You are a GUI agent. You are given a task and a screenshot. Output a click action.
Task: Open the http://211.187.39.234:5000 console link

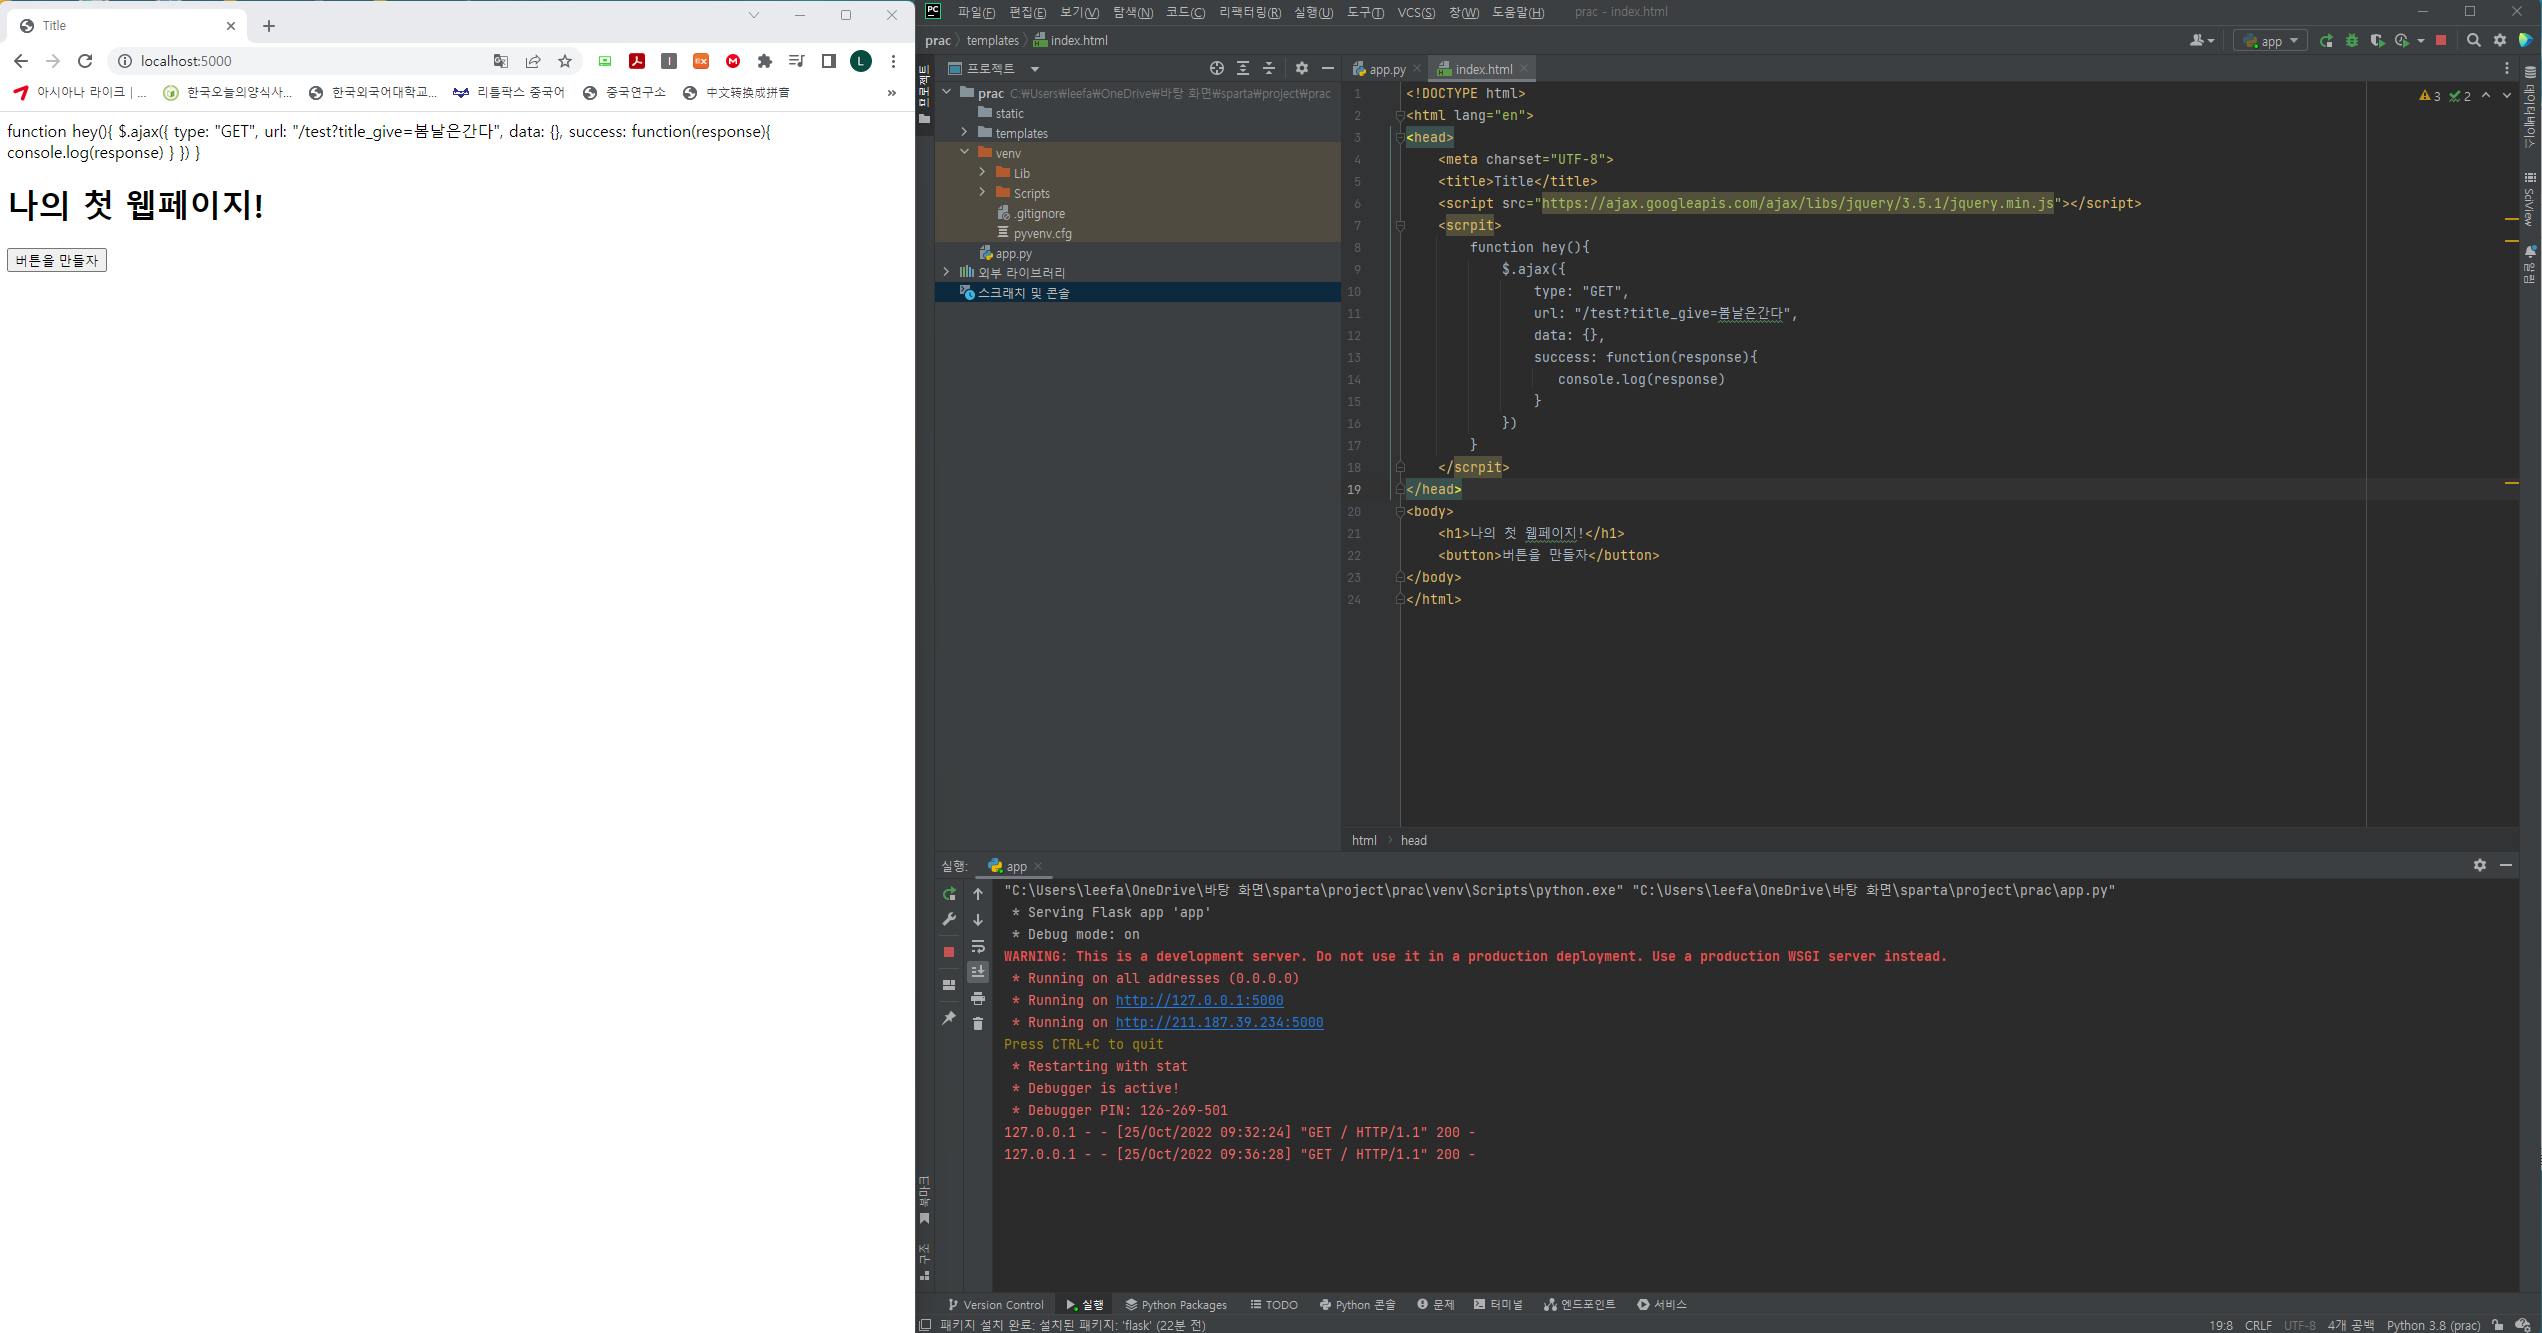(x=1219, y=1022)
